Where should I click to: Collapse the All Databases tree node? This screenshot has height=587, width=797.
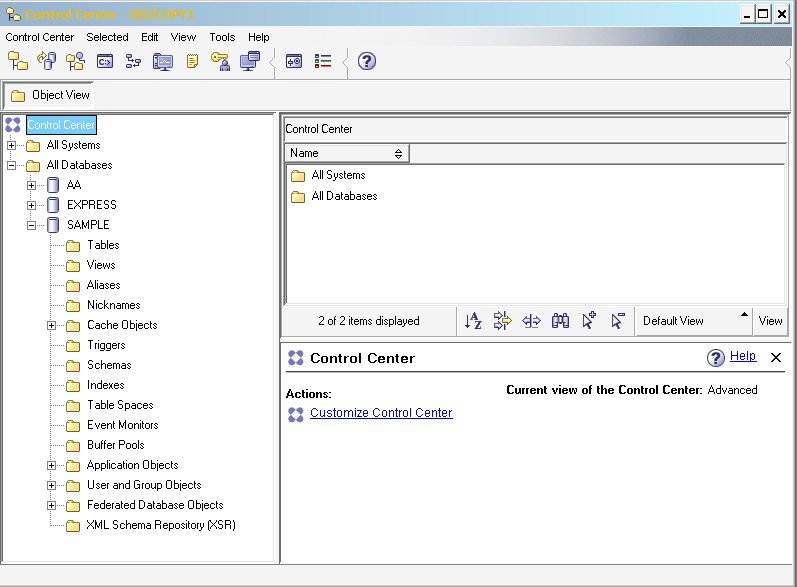(11, 166)
